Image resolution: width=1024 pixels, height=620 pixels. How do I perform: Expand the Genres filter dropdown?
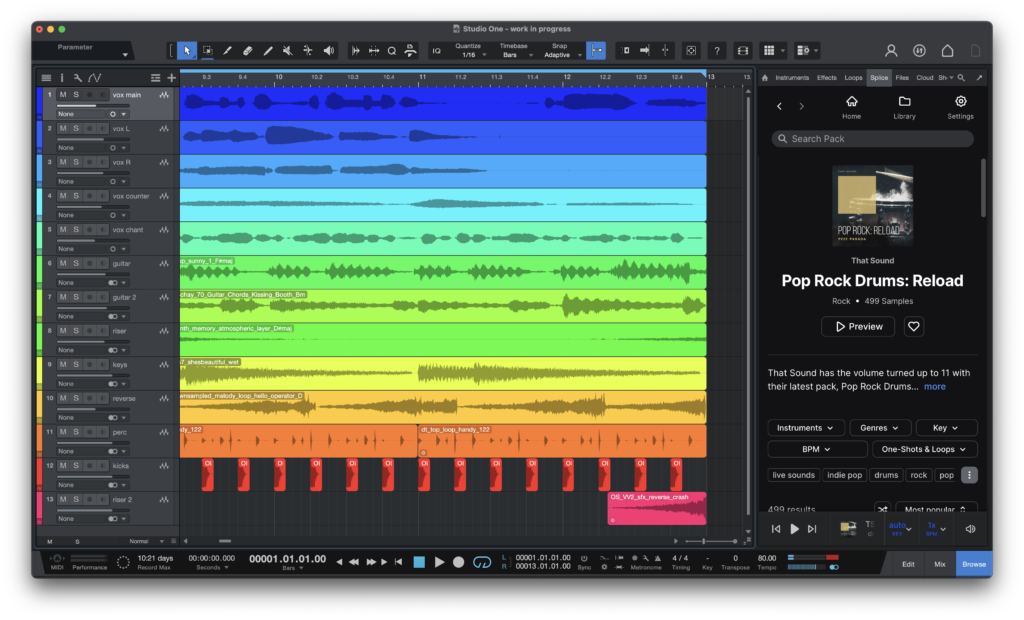880,428
